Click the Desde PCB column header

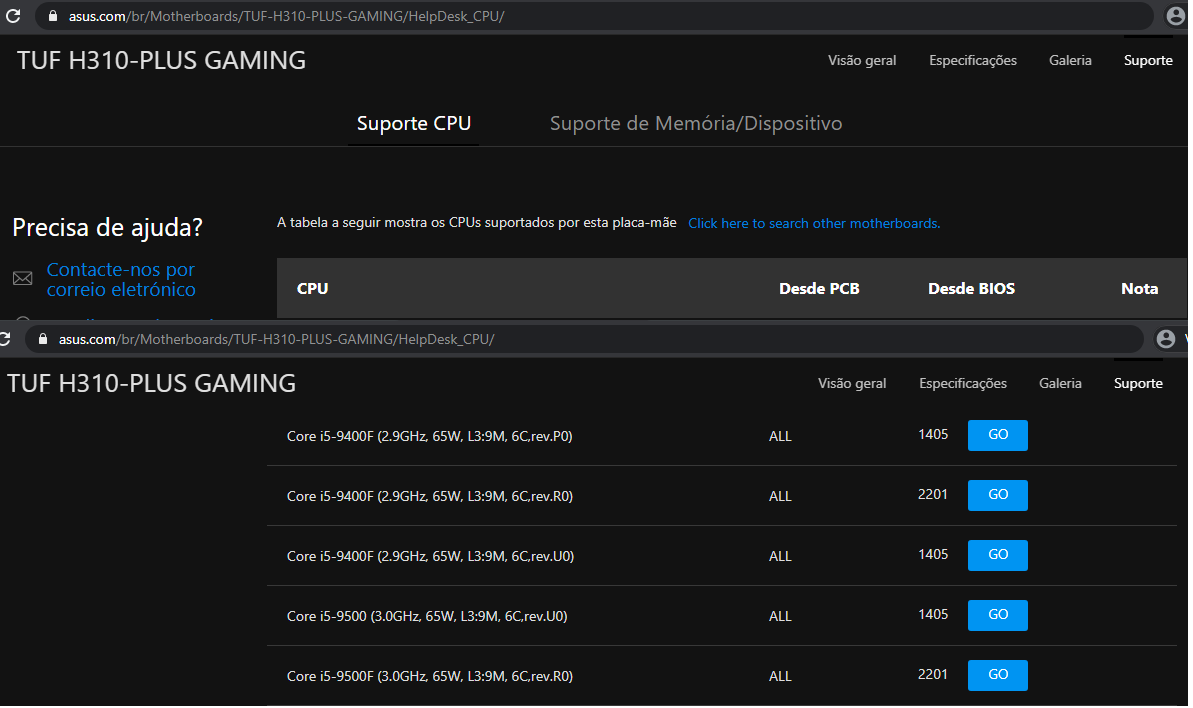(819, 288)
